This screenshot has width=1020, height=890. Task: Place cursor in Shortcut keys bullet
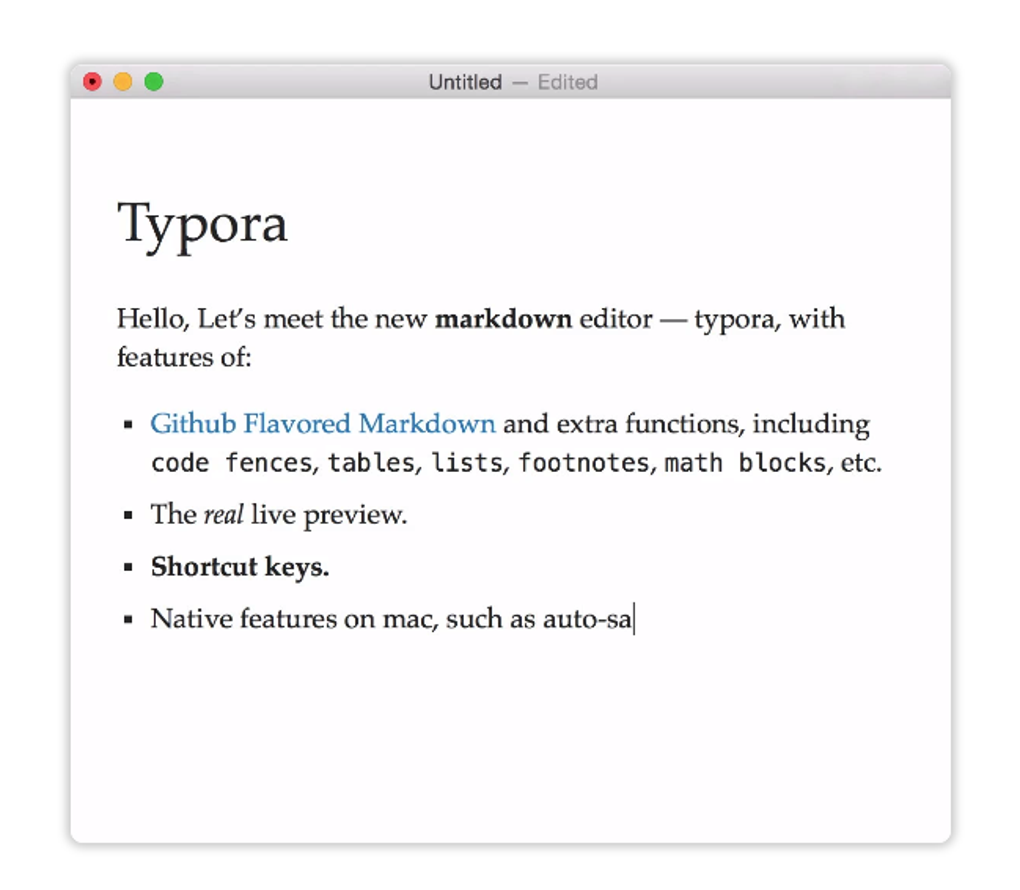pos(240,567)
